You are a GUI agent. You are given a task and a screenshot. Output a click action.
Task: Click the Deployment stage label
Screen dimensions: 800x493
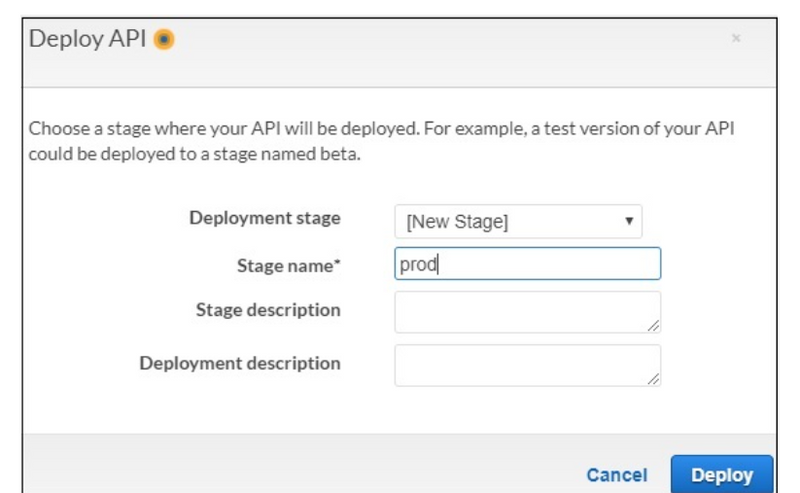pos(264,218)
